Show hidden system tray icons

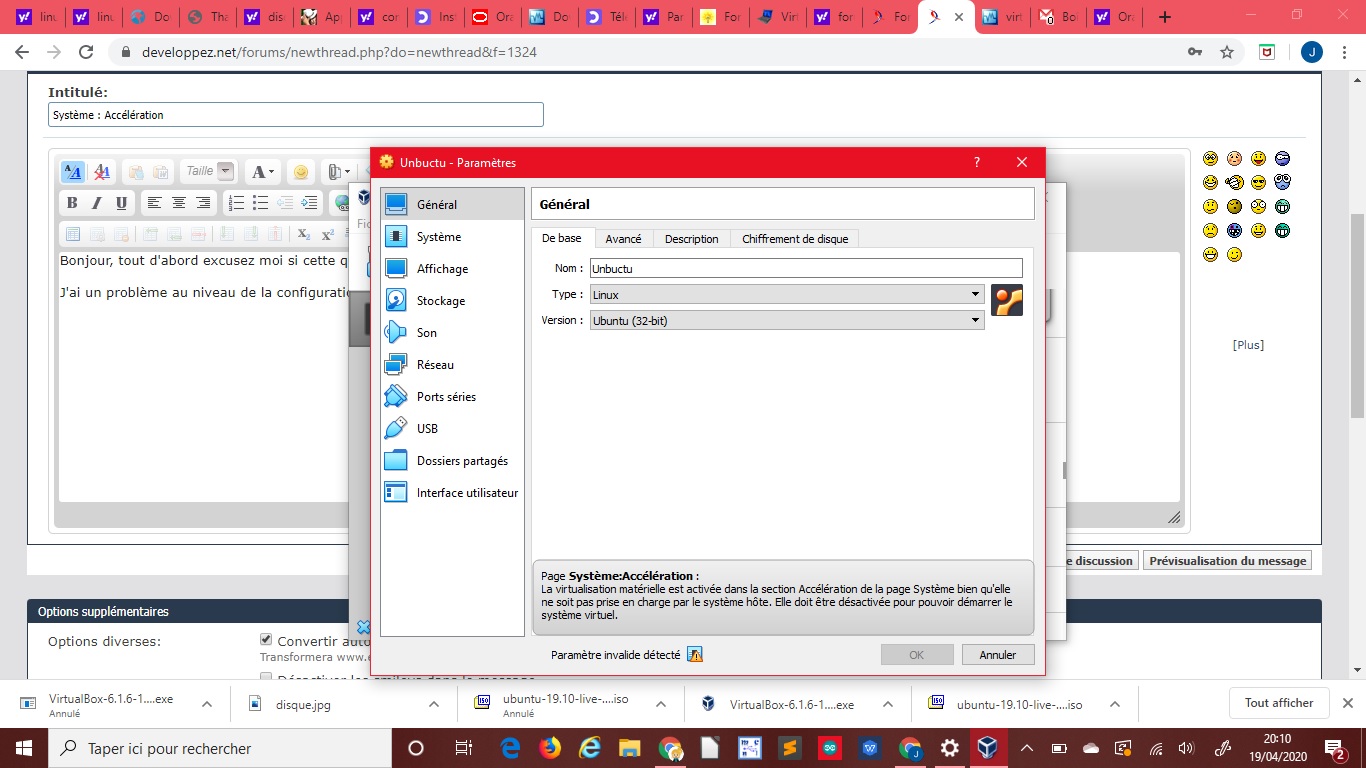(1027, 748)
